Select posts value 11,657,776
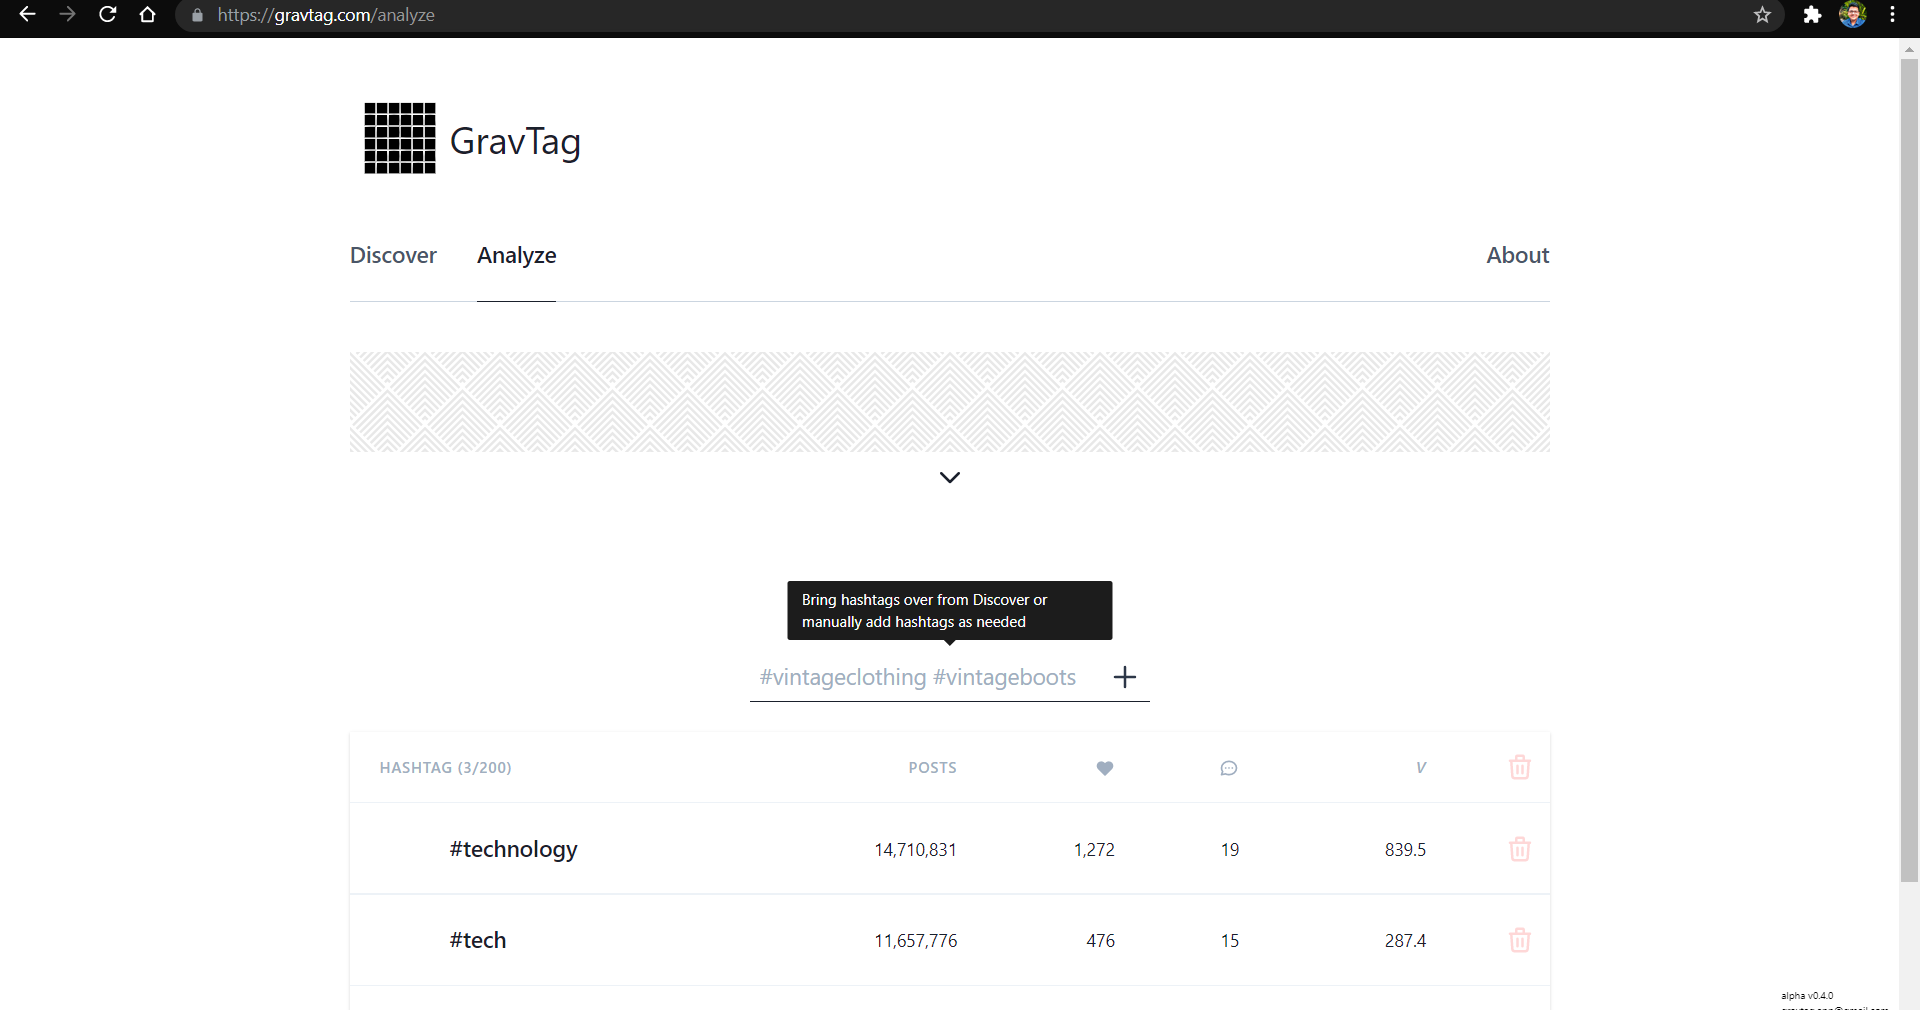 (915, 941)
